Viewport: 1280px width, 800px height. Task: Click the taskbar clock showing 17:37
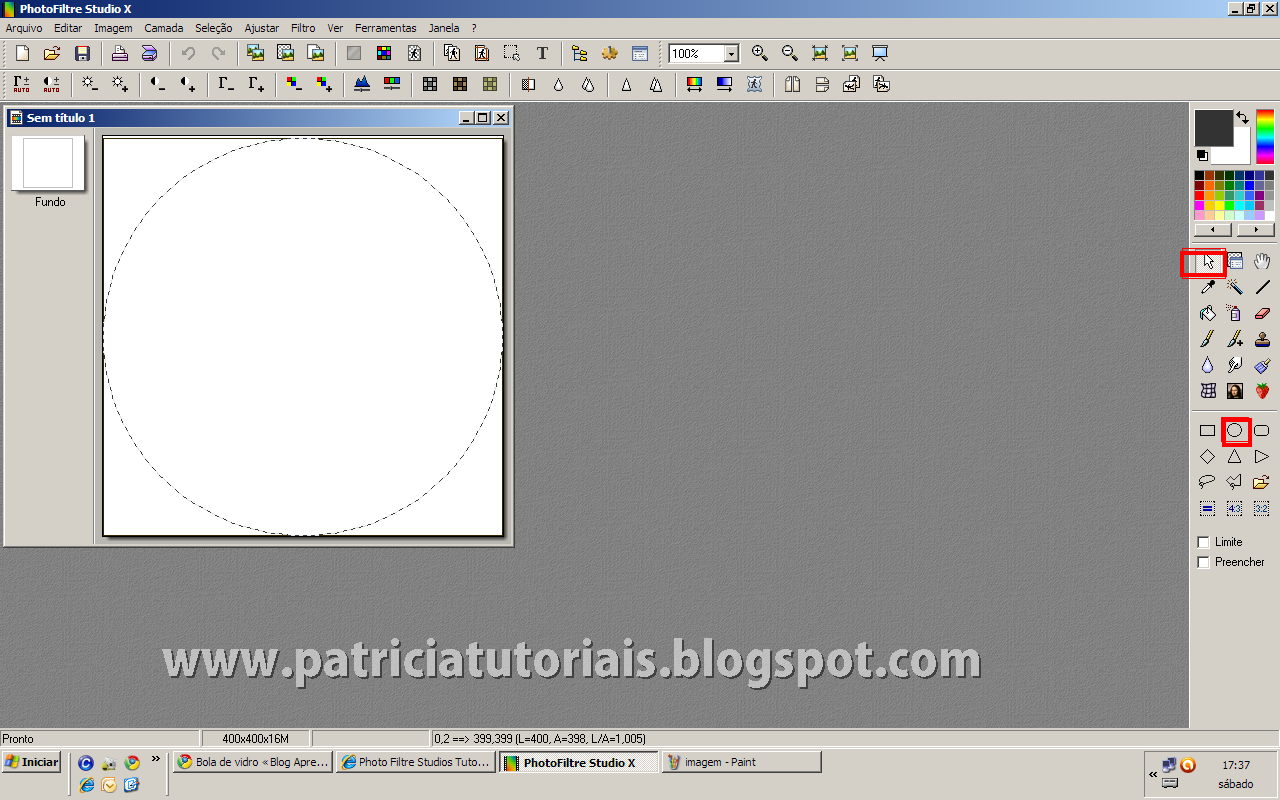pyautogui.click(x=1236, y=765)
